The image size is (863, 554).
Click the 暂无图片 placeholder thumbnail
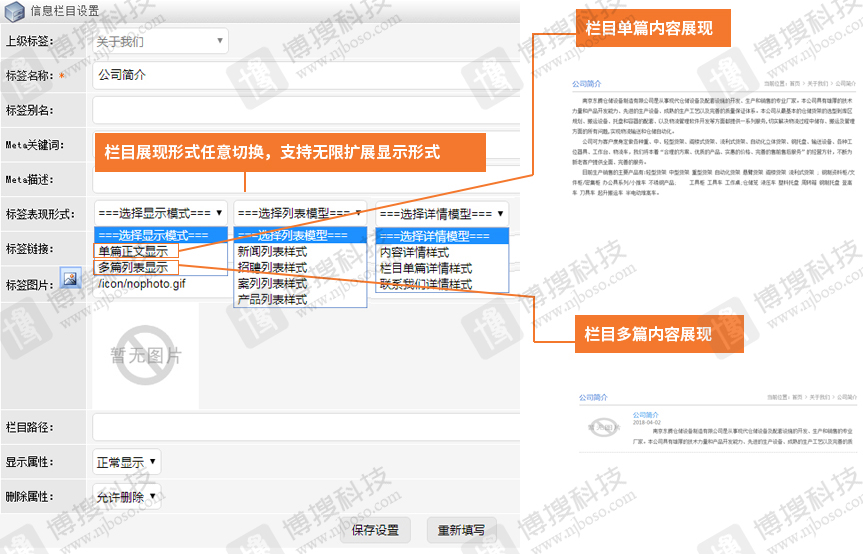click(145, 355)
